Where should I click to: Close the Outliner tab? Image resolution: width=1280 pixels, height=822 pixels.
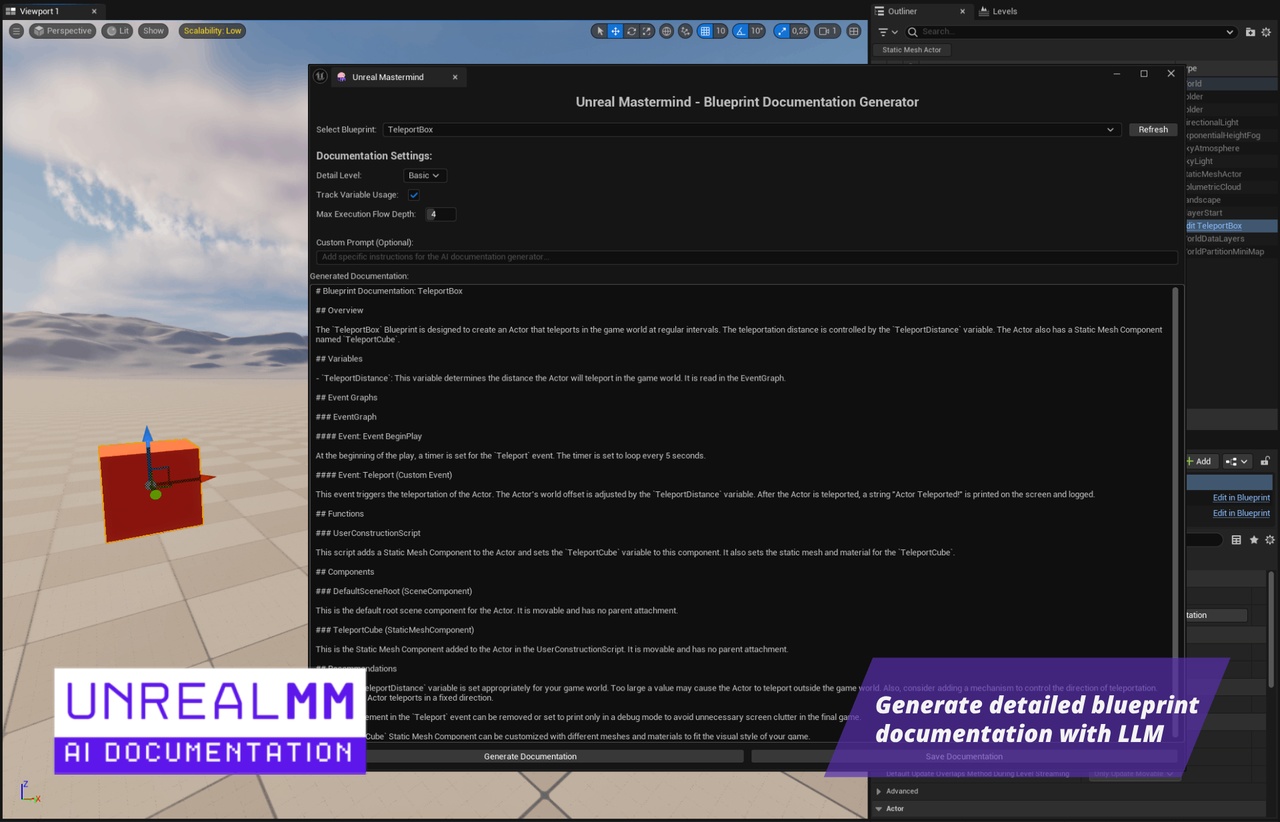tap(963, 11)
